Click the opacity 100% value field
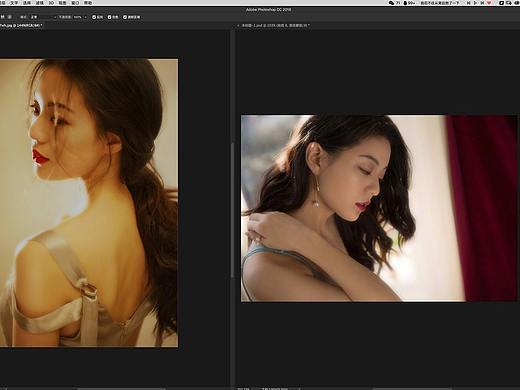Image resolution: width=520 pixels, height=390 pixels. tap(78, 17)
